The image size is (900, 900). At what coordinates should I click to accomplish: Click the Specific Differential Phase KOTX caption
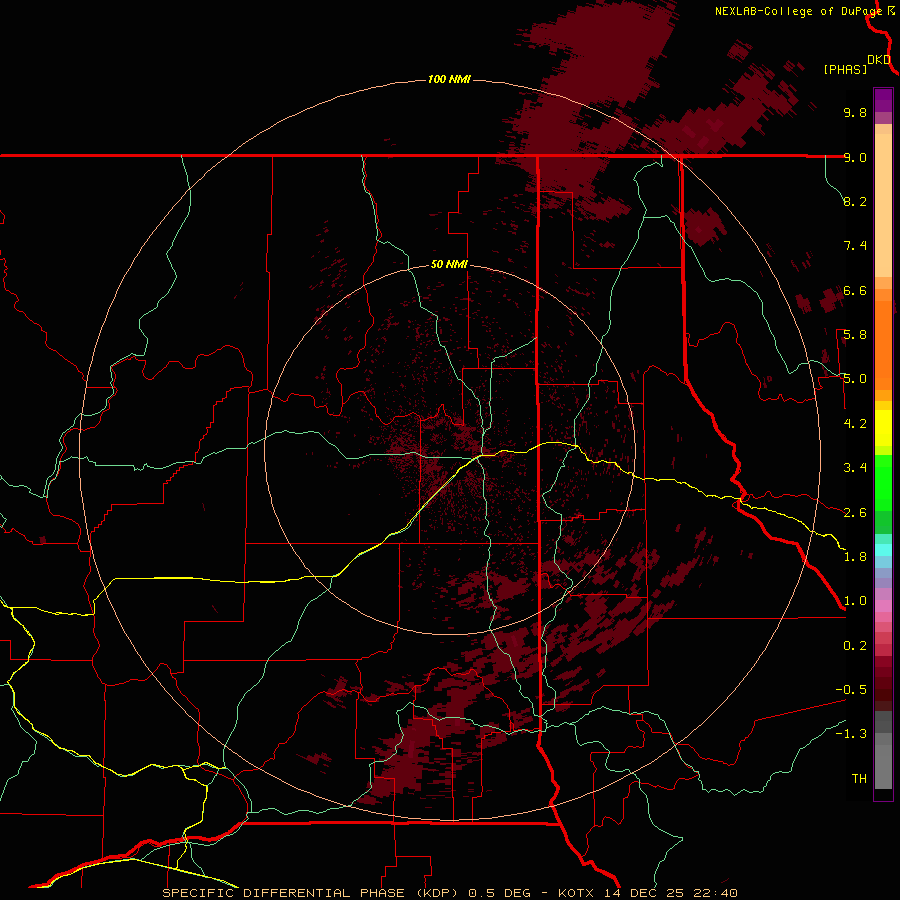click(450, 893)
